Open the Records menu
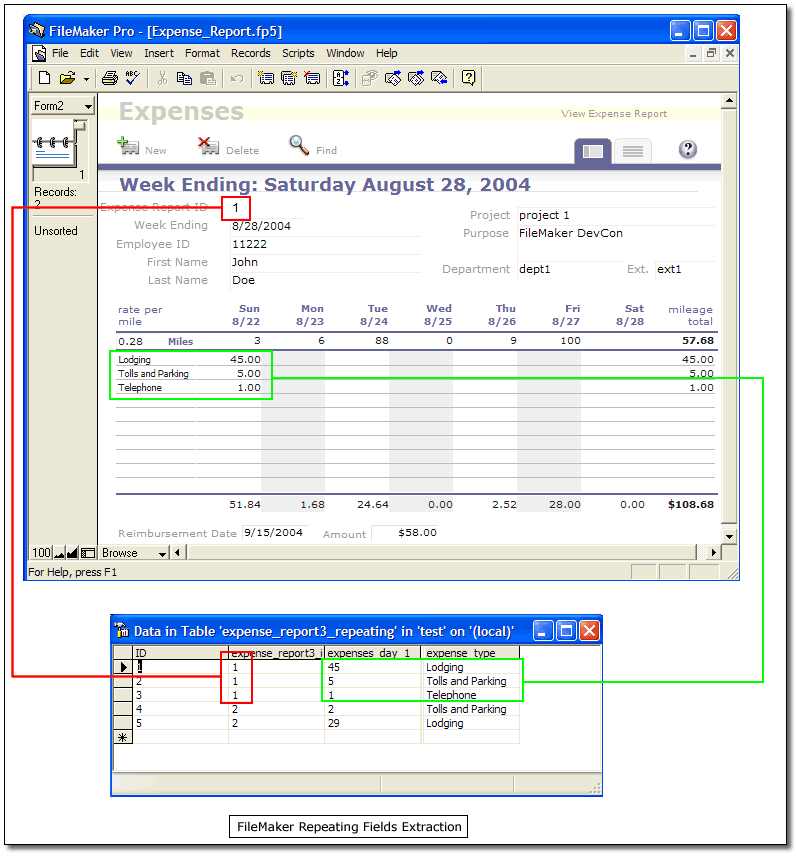The width and height of the screenshot is (796, 861). tap(250, 53)
